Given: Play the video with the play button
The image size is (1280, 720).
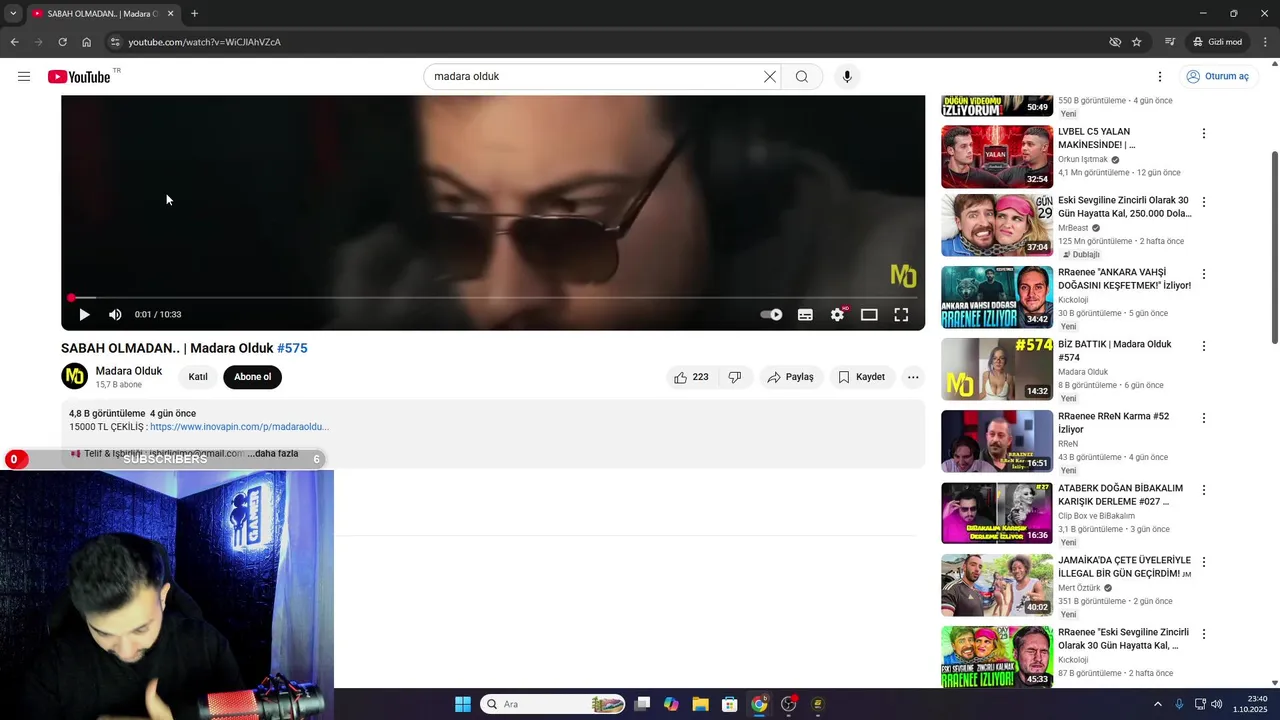Looking at the screenshot, I should (84, 315).
